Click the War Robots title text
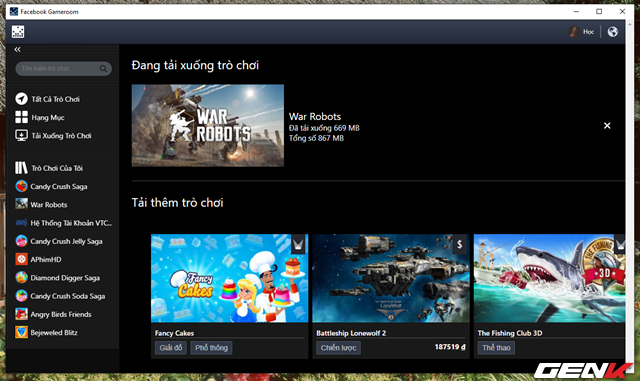640x381 pixels. (x=315, y=116)
